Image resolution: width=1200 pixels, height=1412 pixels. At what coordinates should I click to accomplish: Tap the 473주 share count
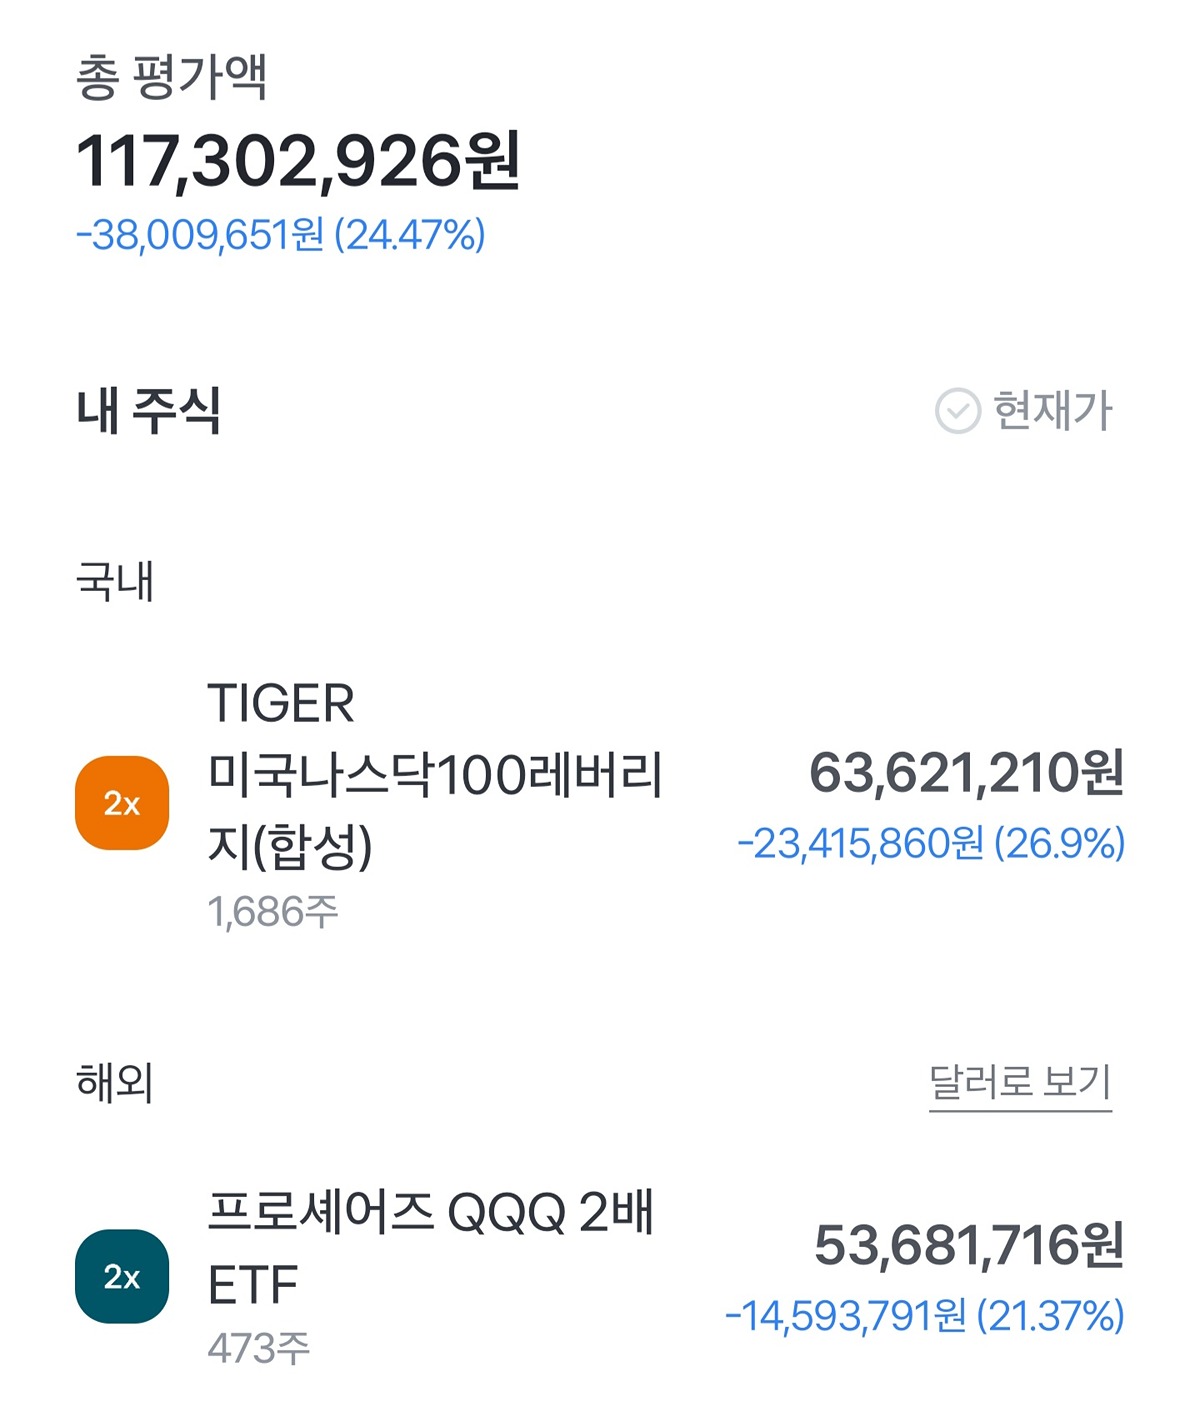tap(259, 1349)
